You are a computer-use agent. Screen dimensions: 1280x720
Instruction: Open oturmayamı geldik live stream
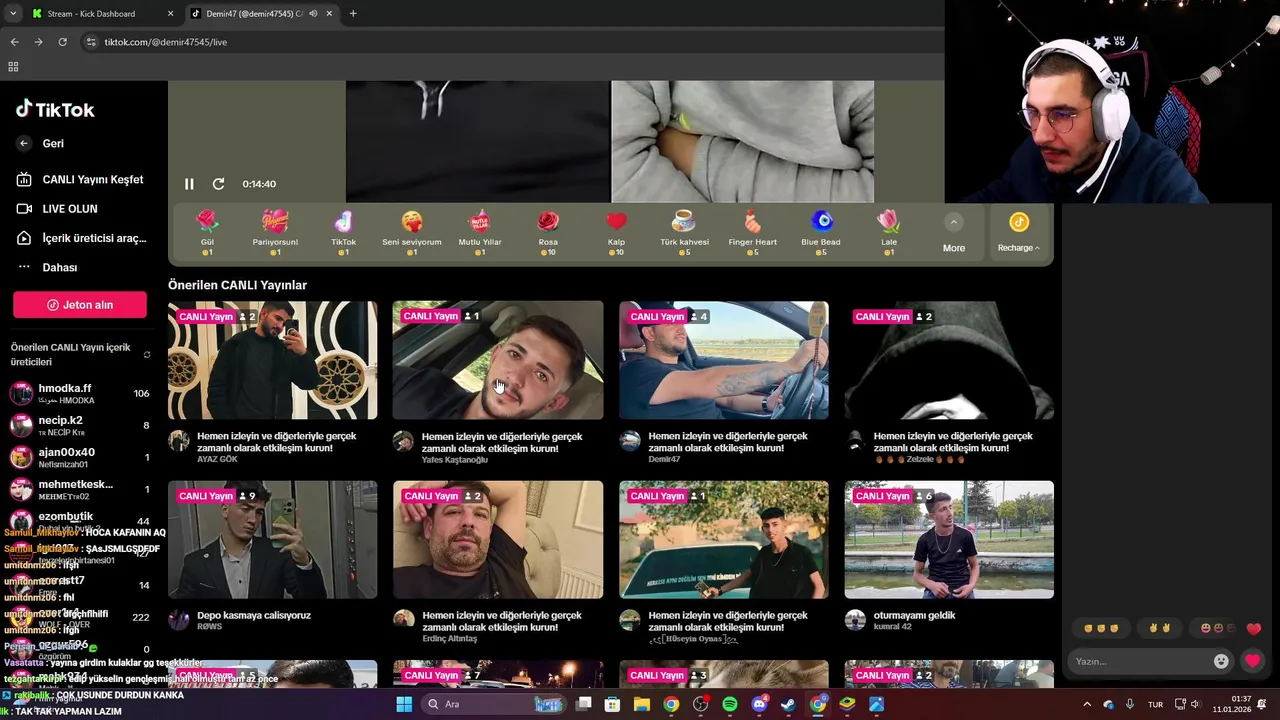tap(949, 540)
